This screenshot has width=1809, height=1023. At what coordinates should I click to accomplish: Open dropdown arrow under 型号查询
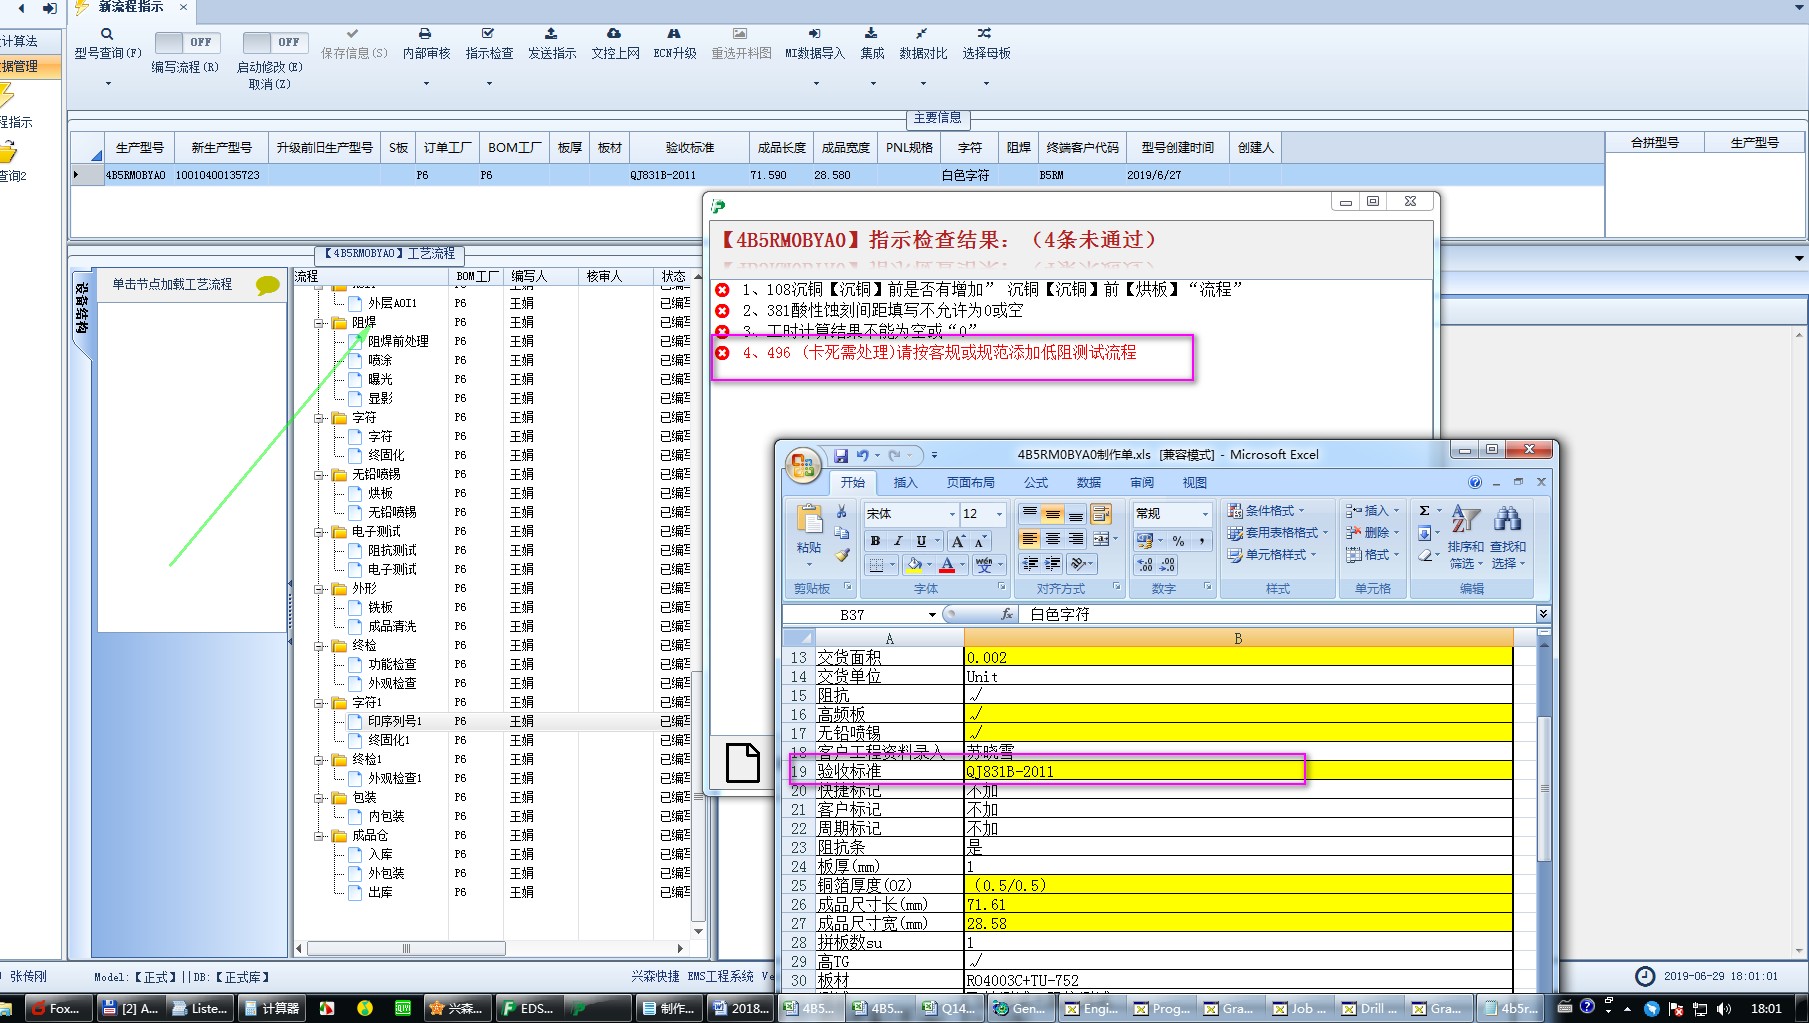(108, 83)
